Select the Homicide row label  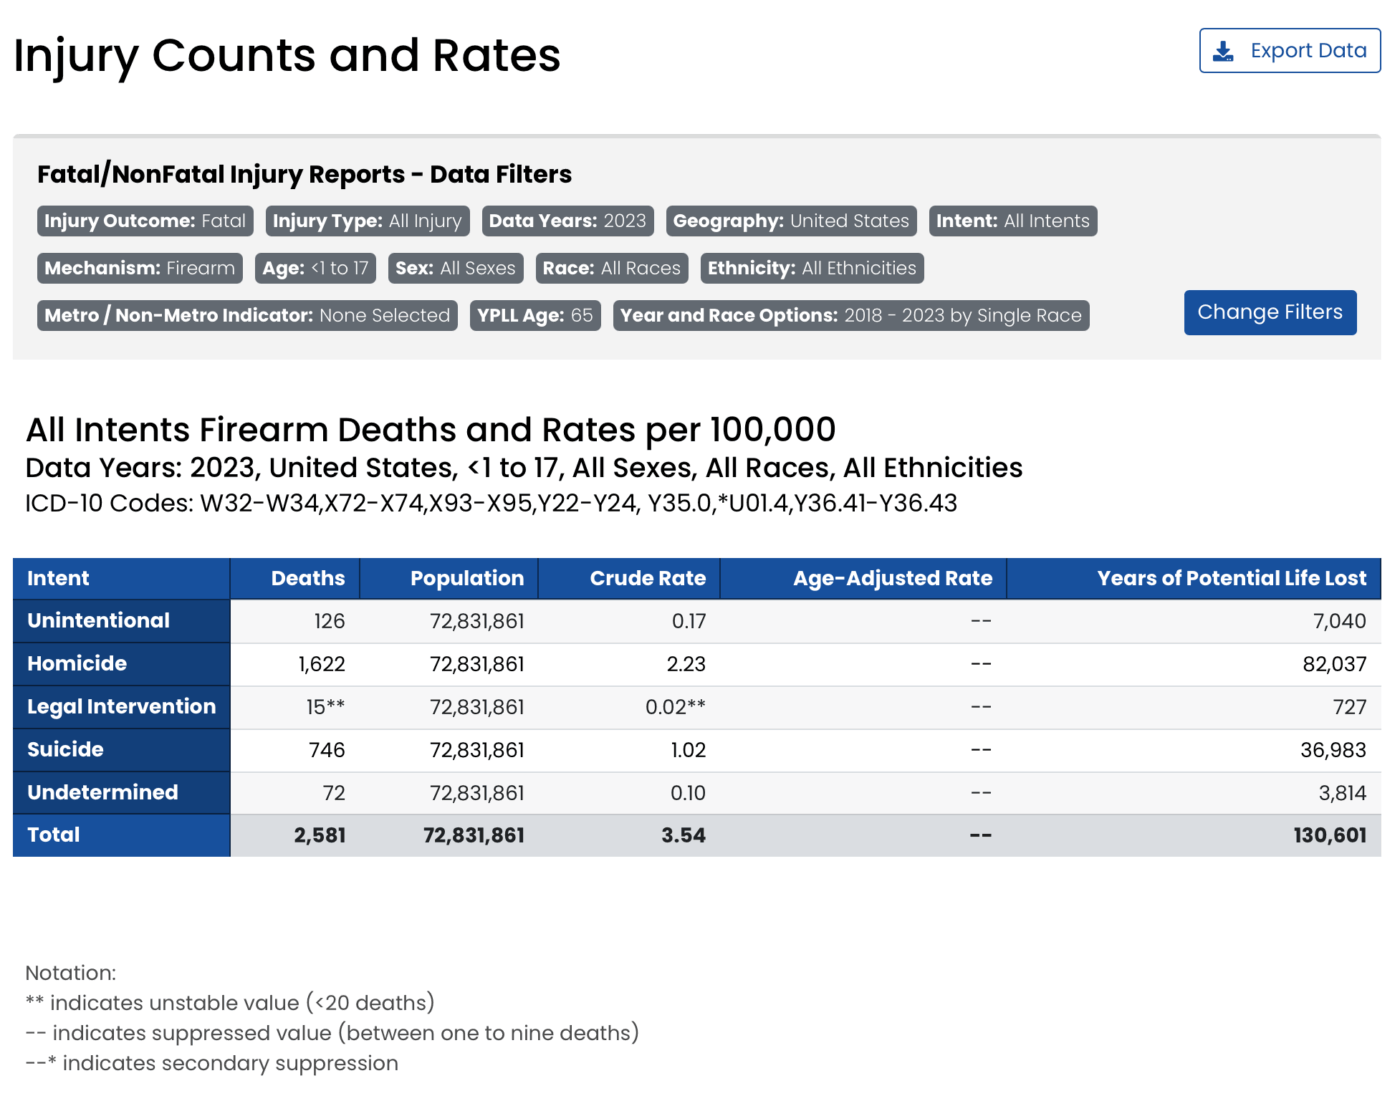click(77, 664)
